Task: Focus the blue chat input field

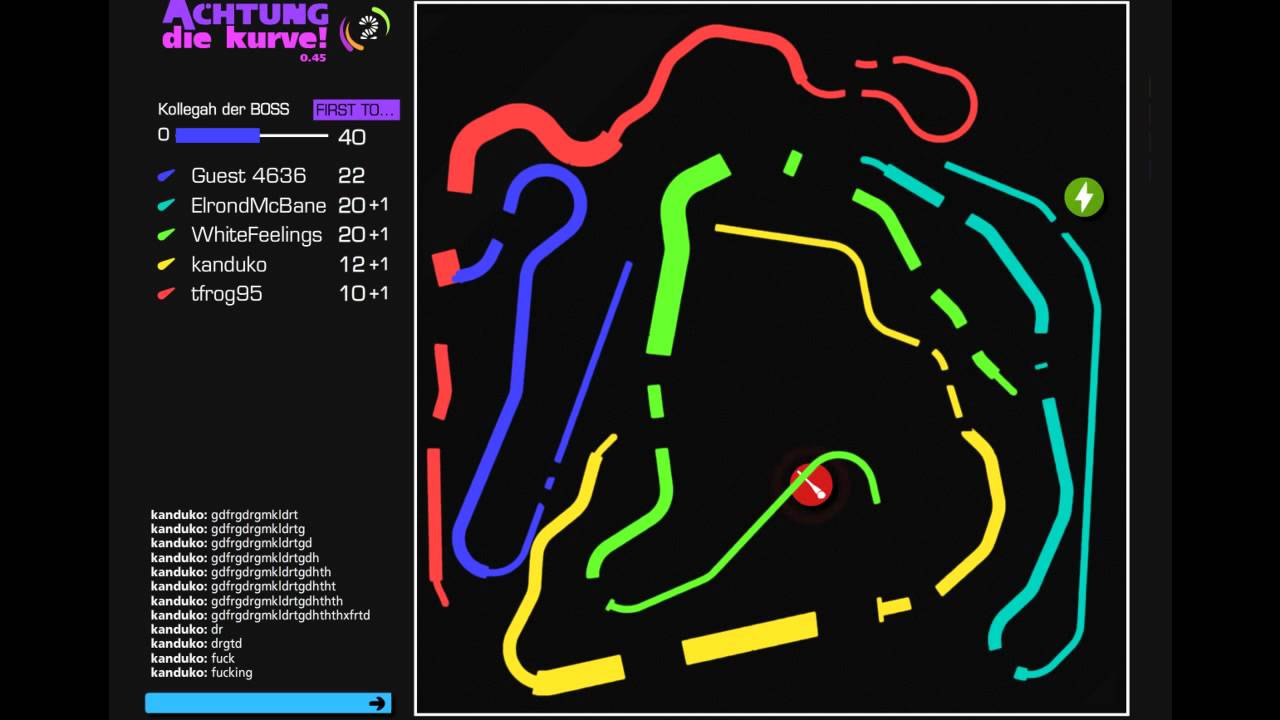Action: tap(268, 703)
